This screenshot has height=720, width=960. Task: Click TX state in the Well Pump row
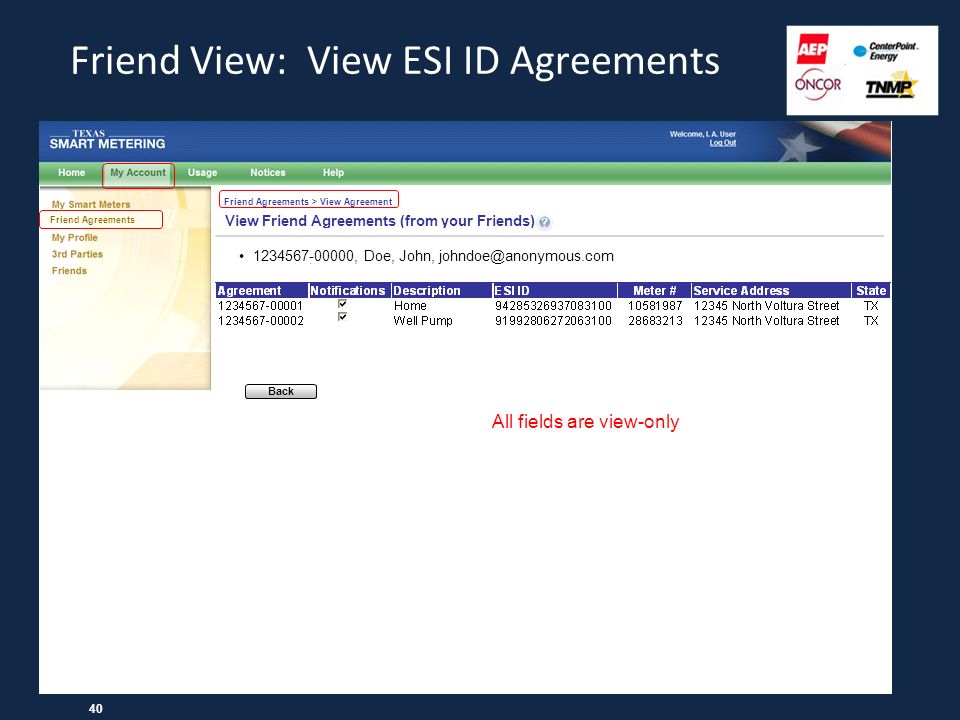coord(871,321)
